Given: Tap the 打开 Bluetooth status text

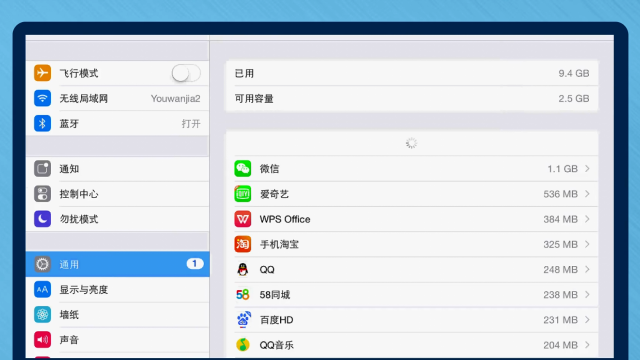Looking at the screenshot, I should (x=191, y=124).
